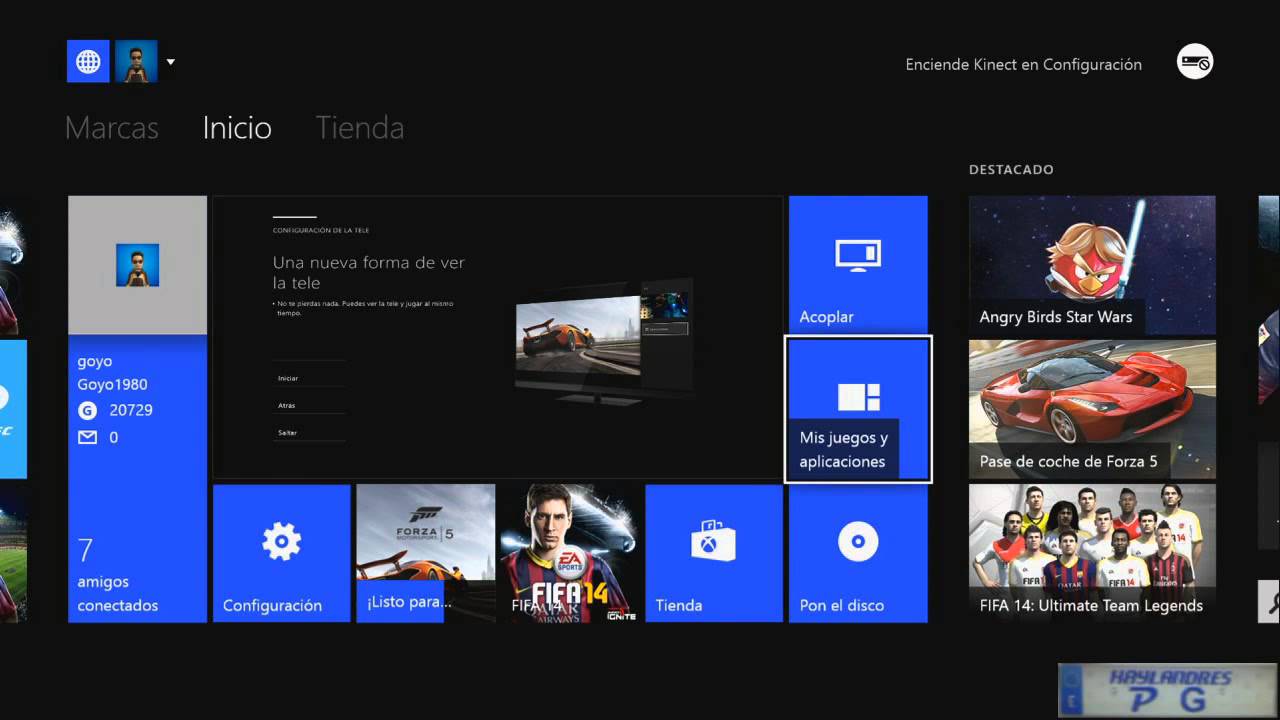This screenshot has height=720, width=1280.
Task: Click the Saltar option in TV setup
Action: (x=288, y=432)
